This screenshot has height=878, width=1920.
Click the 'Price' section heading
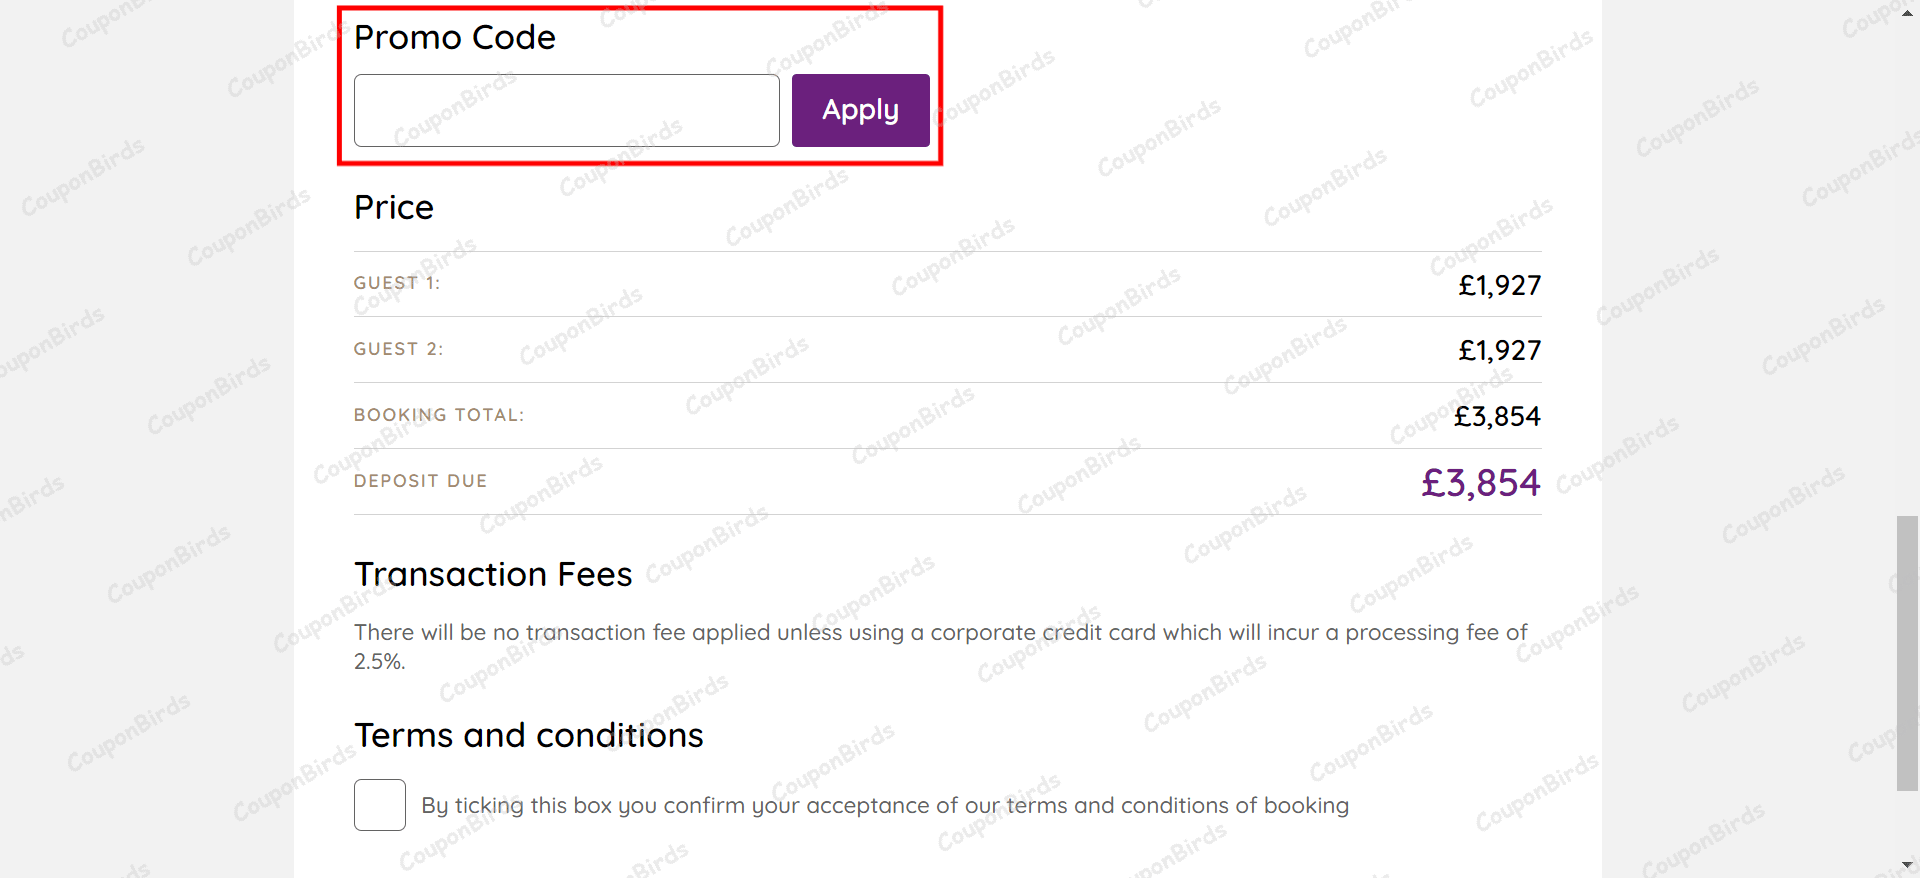(x=394, y=208)
